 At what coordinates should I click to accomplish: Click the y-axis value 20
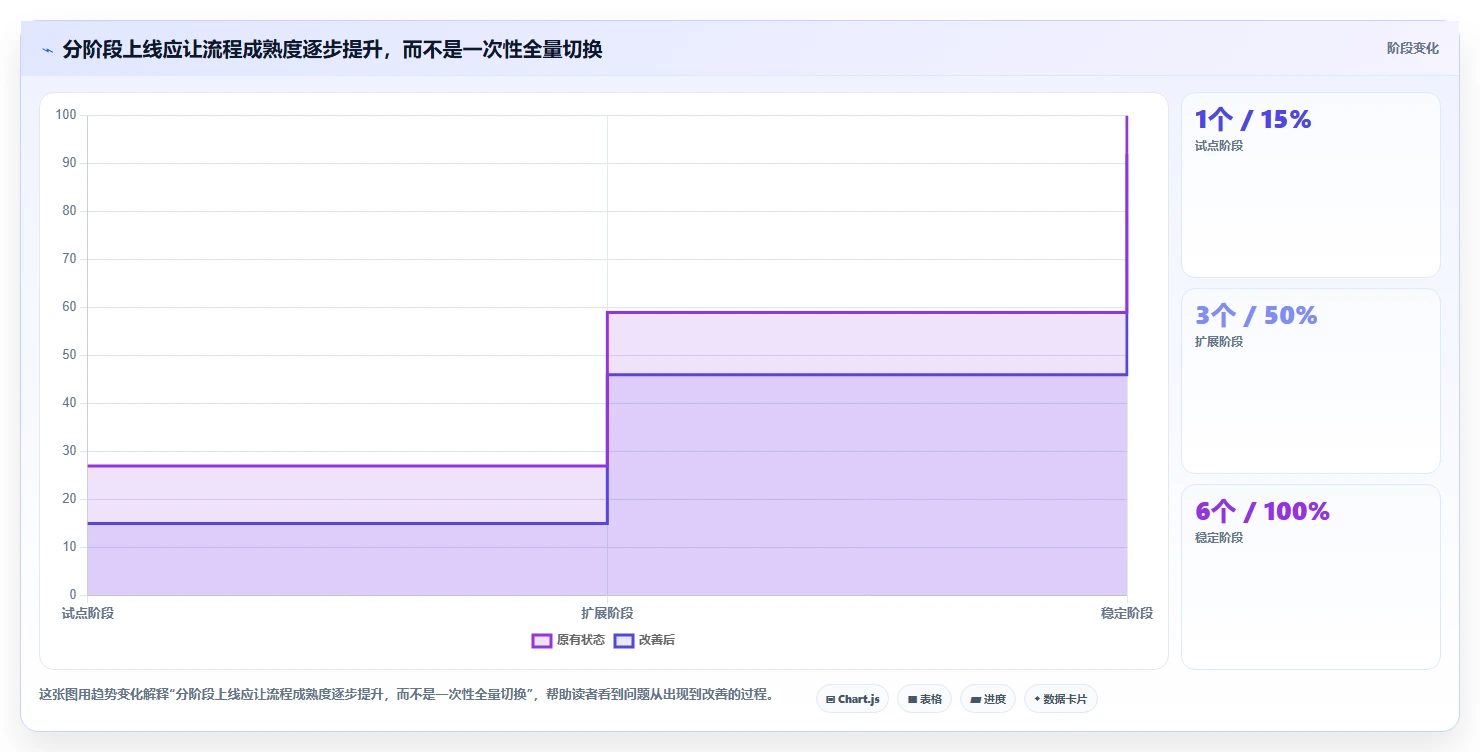click(x=69, y=499)
